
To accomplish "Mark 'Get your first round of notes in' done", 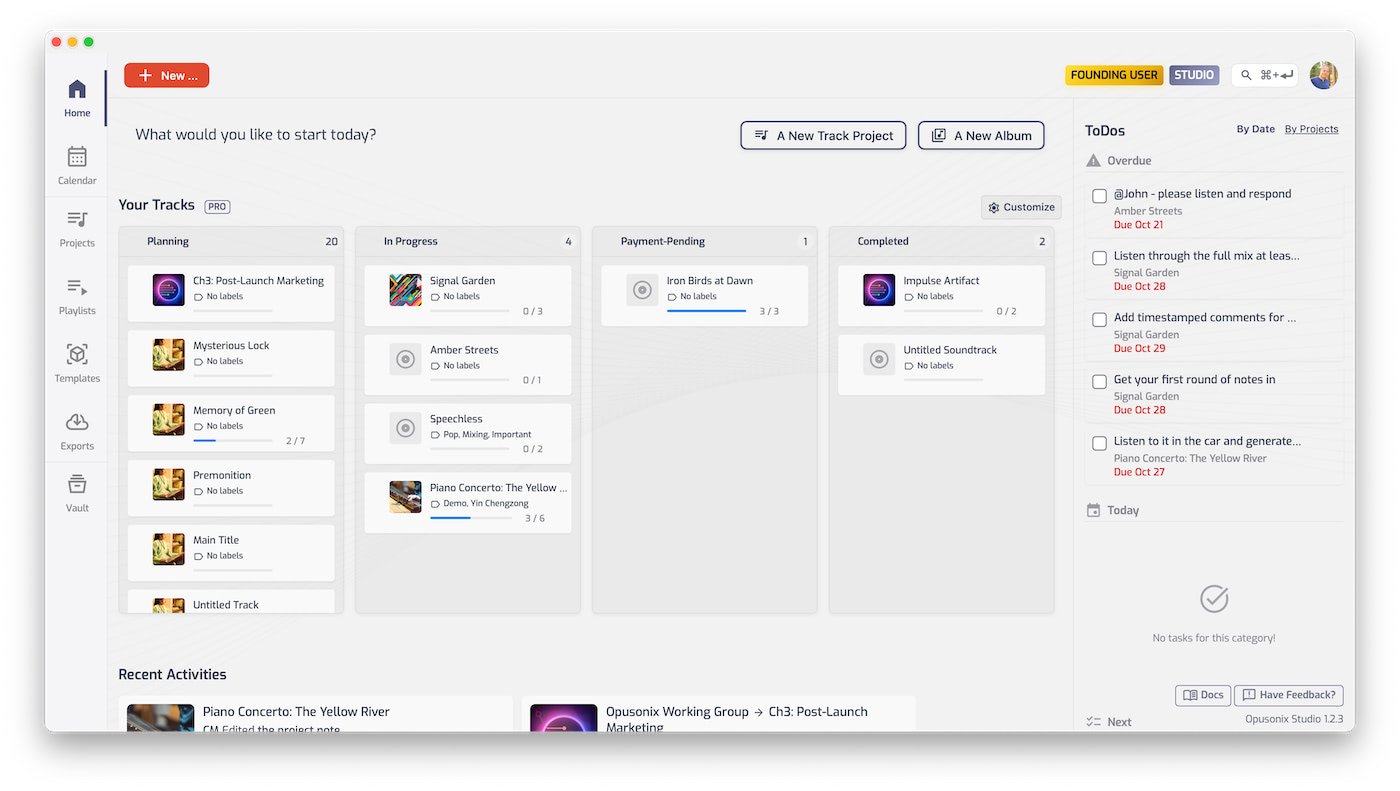I will coord(1099,381).
